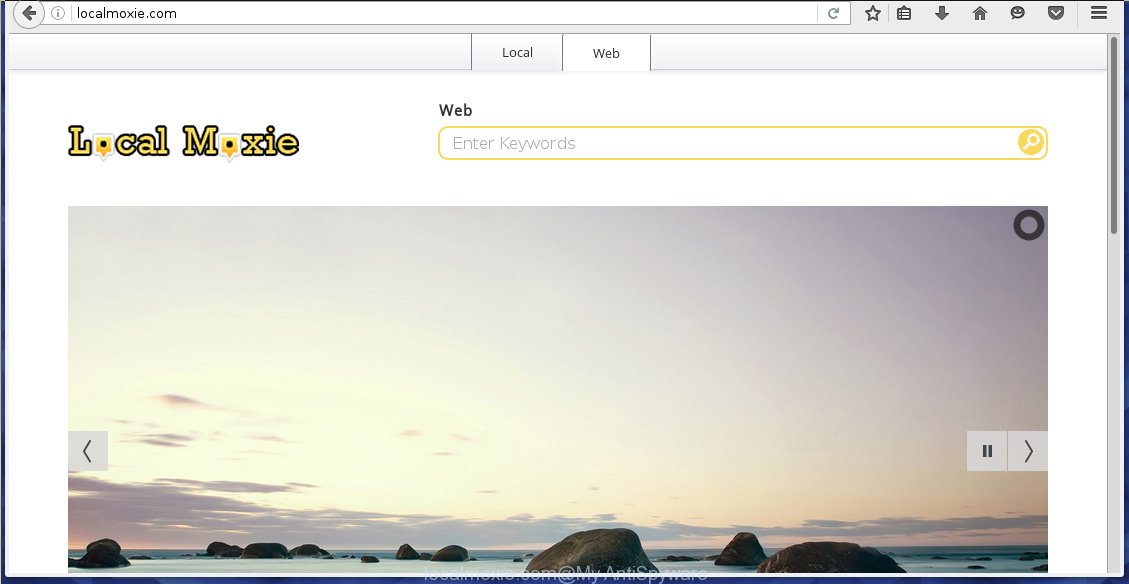Click the localmoxie.com address bar URL

click(x=127, y=13)
